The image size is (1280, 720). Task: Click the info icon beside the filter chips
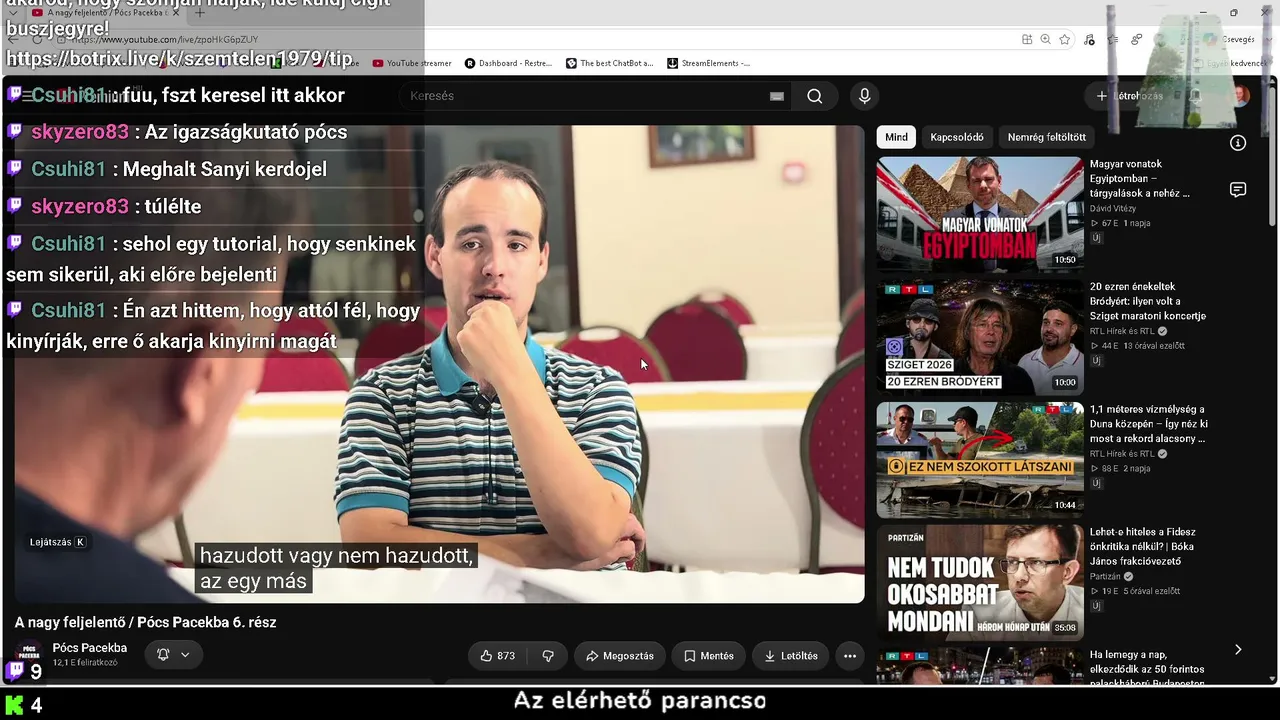pyautogui.click(x=1238, y=143)
